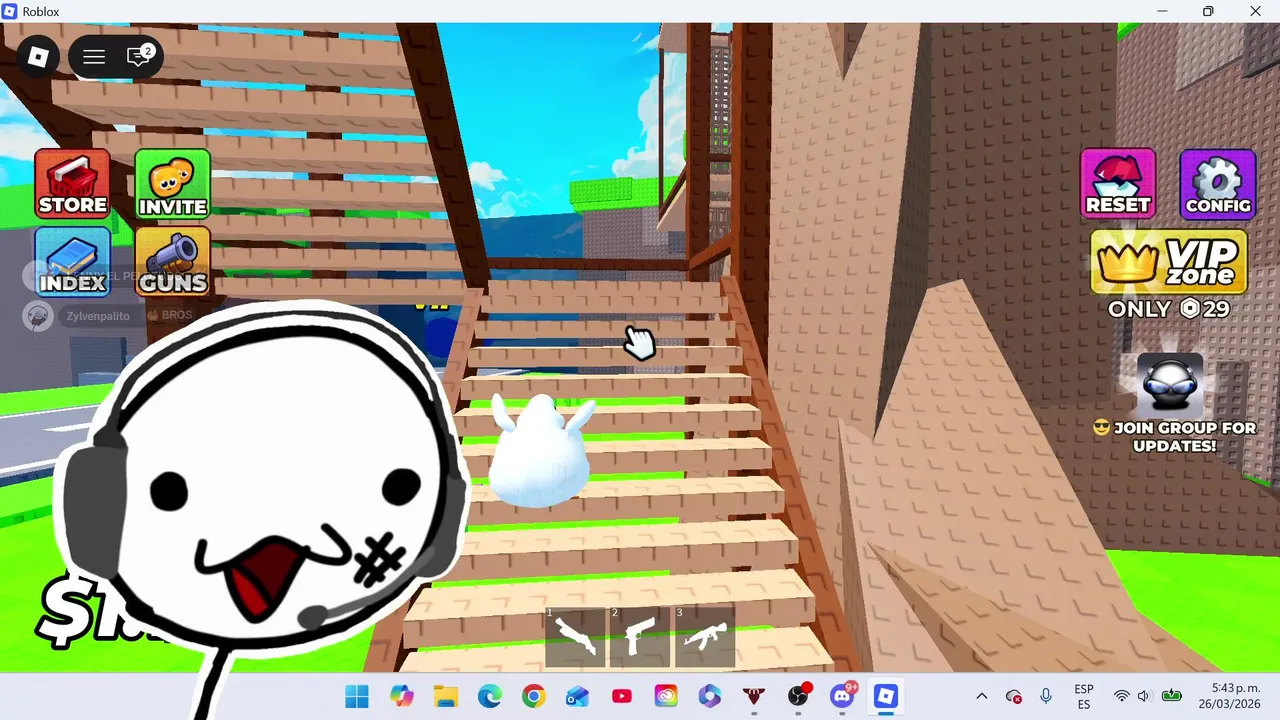The height and width of the screenshot is (720, 1280).
Task: Open the ESP ES language switcher
Action: (x=1083, y=696)
